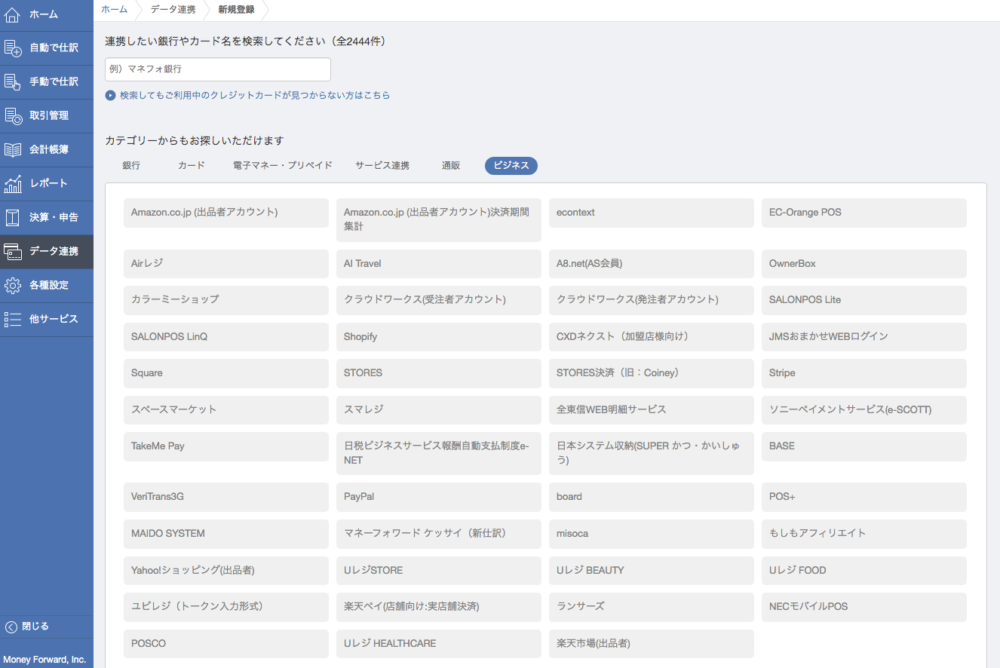Click the 他サービス list icon
1000x668 pixels.
12,319
